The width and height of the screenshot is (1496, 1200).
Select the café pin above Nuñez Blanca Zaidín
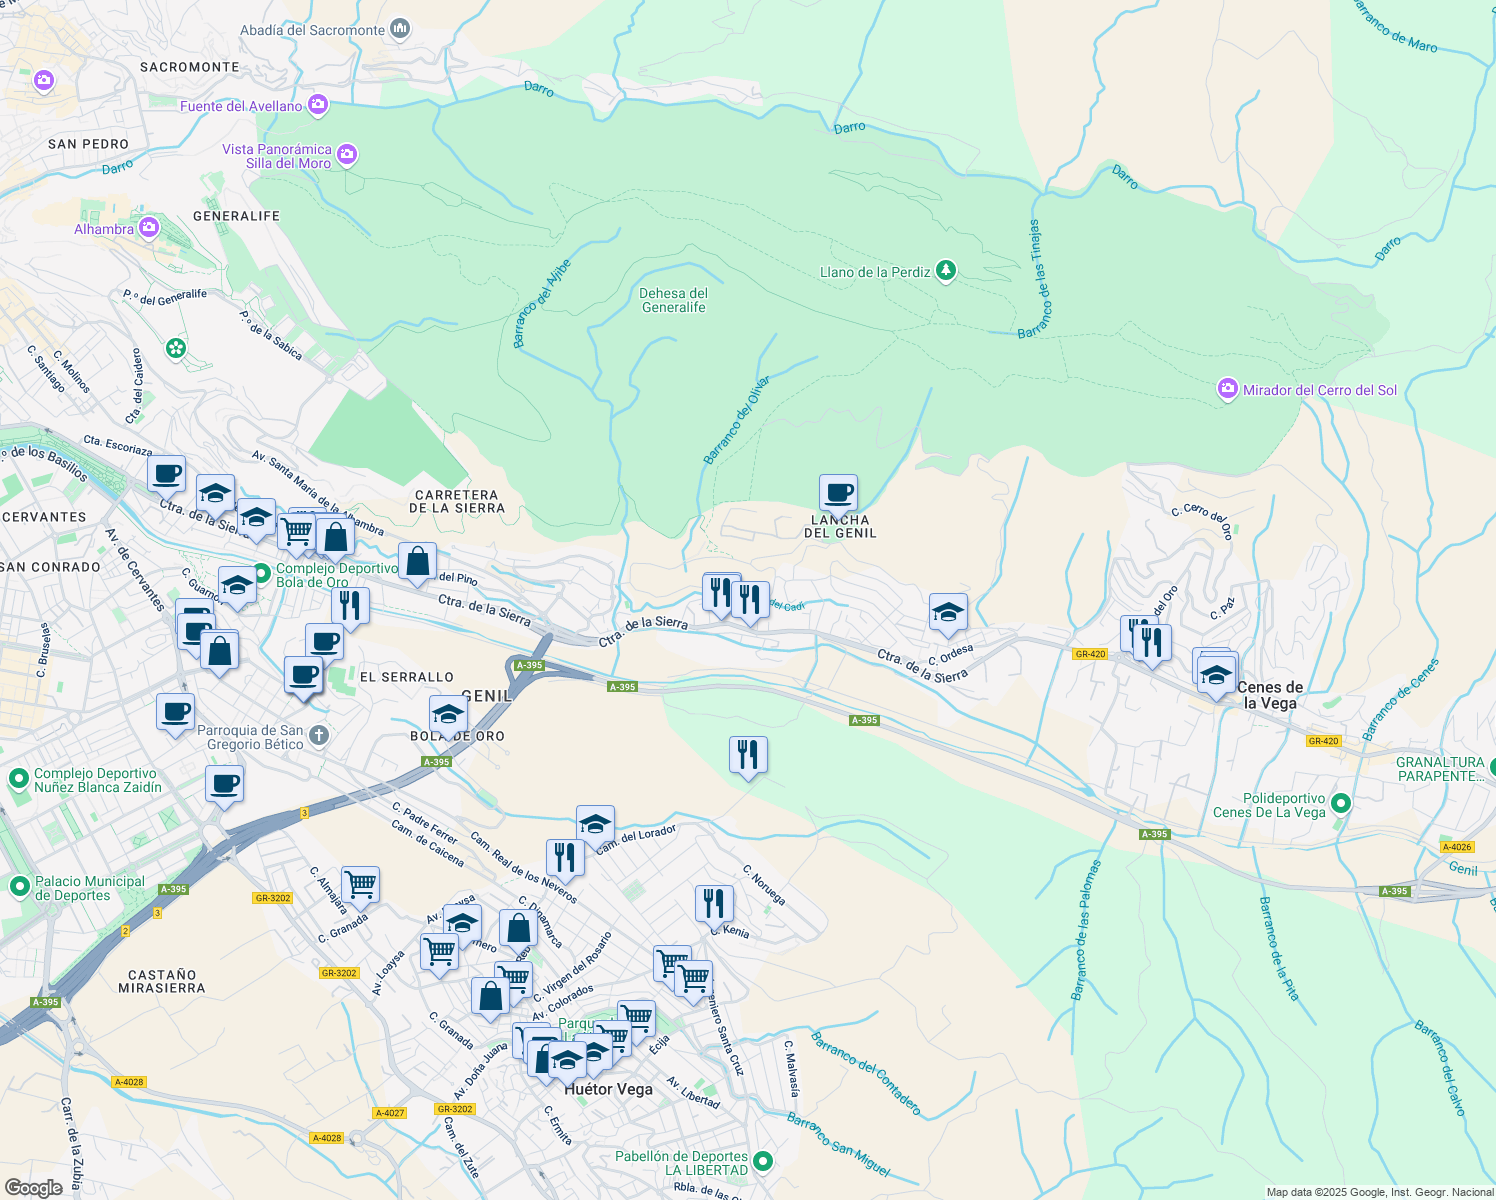175,715
